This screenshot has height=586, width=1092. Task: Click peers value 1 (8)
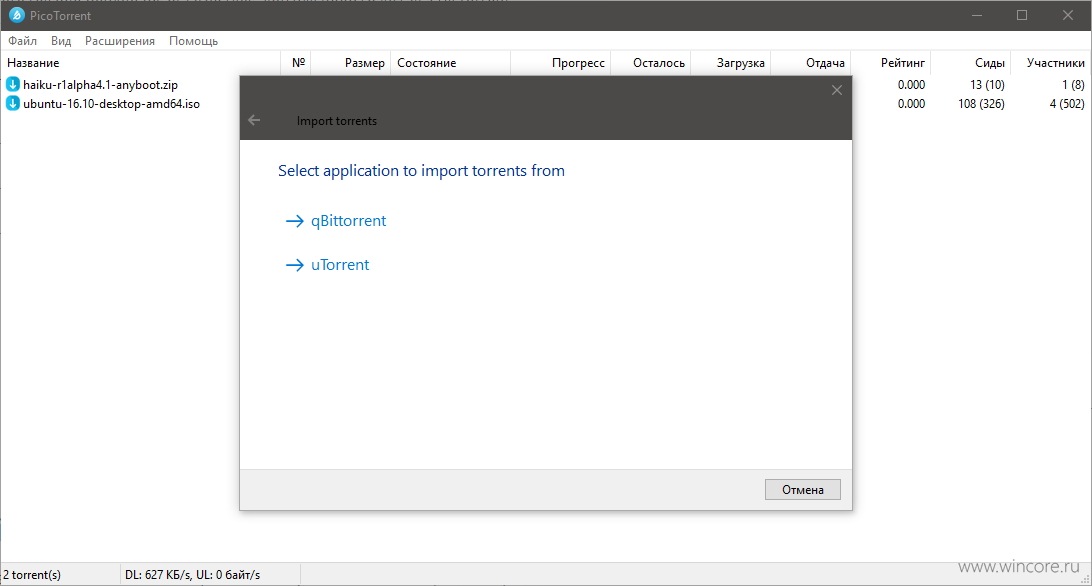pos(1072,84)
